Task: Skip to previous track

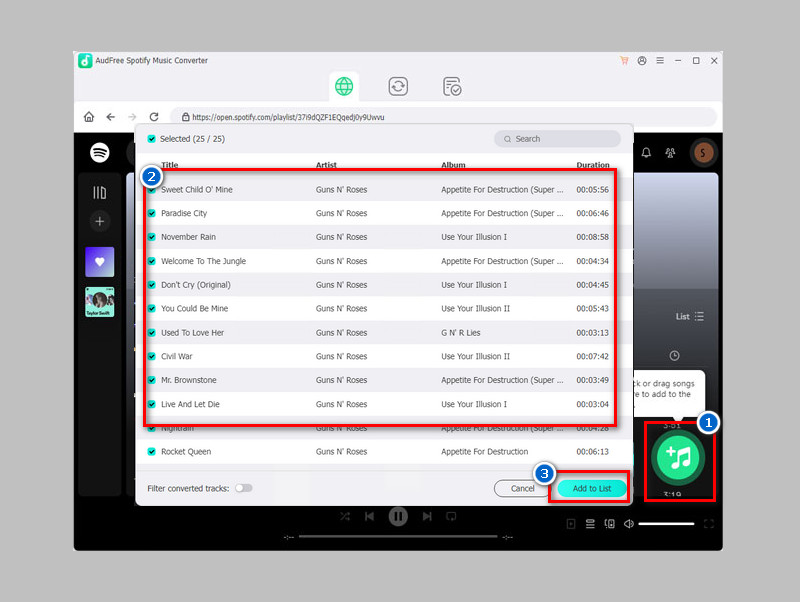Action: pos(369,517)
